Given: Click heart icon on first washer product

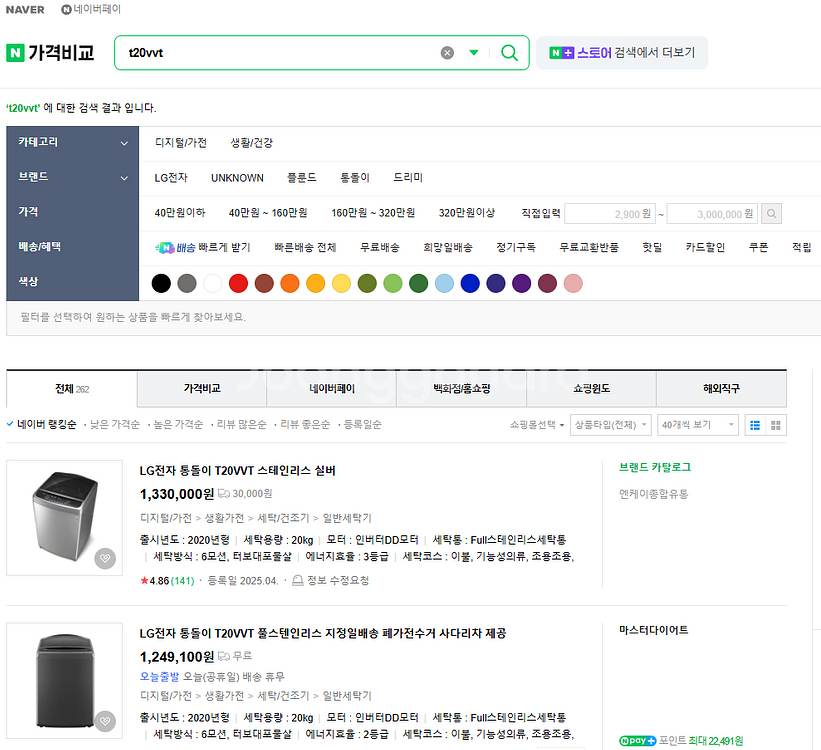Looking at the screenshot, I should [x=105, y=559].
